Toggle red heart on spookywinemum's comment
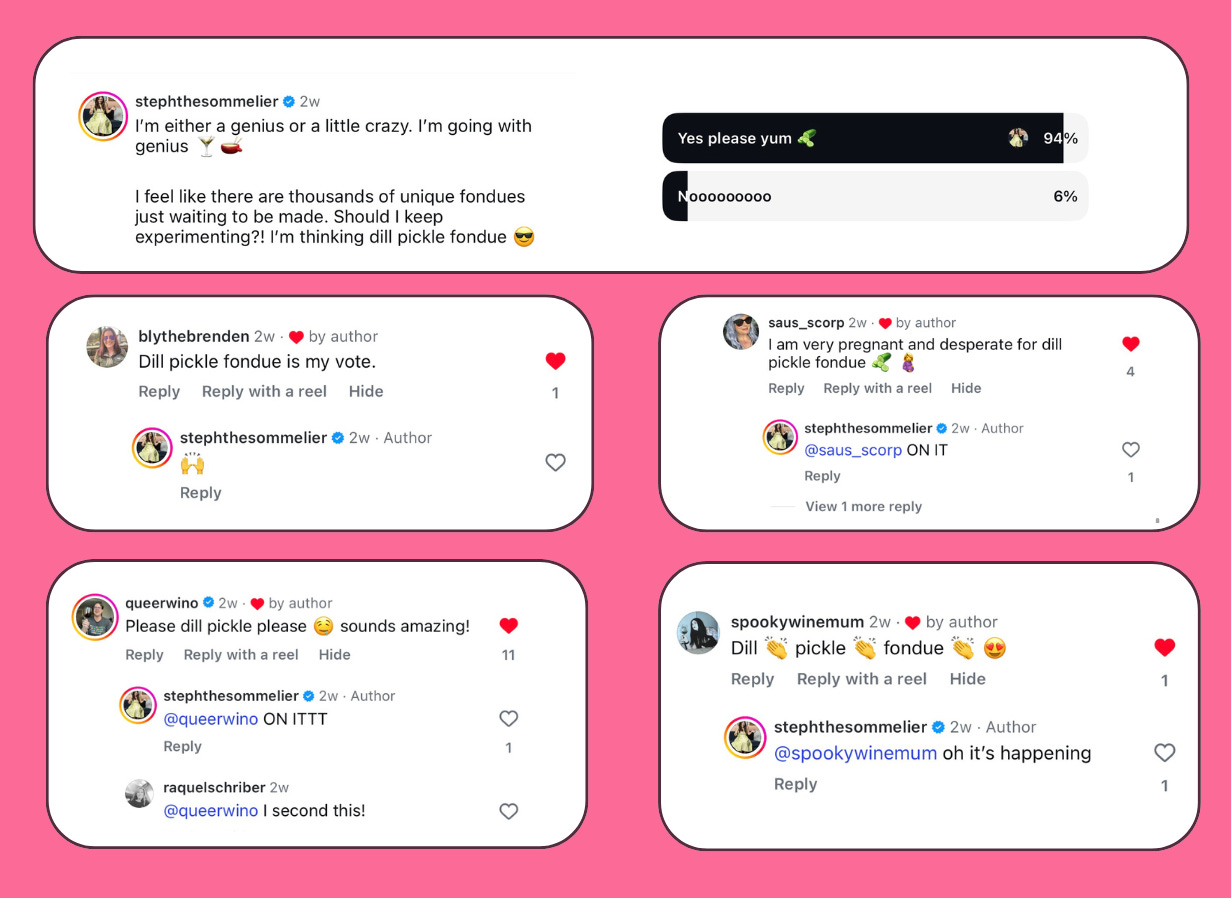Screen dimensions: 1231x898 (x=1164, y=648)
